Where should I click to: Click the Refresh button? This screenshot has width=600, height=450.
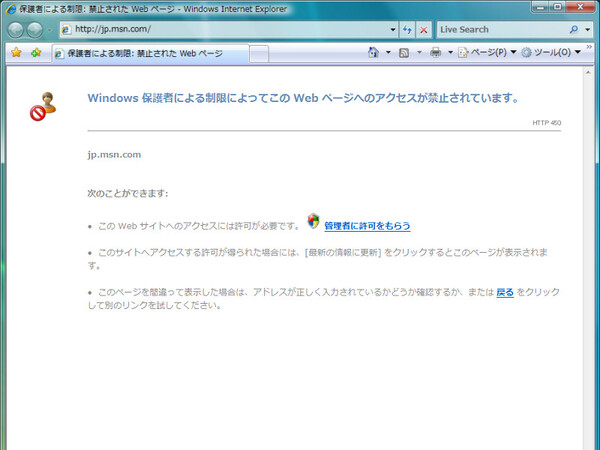click(407, 29)
